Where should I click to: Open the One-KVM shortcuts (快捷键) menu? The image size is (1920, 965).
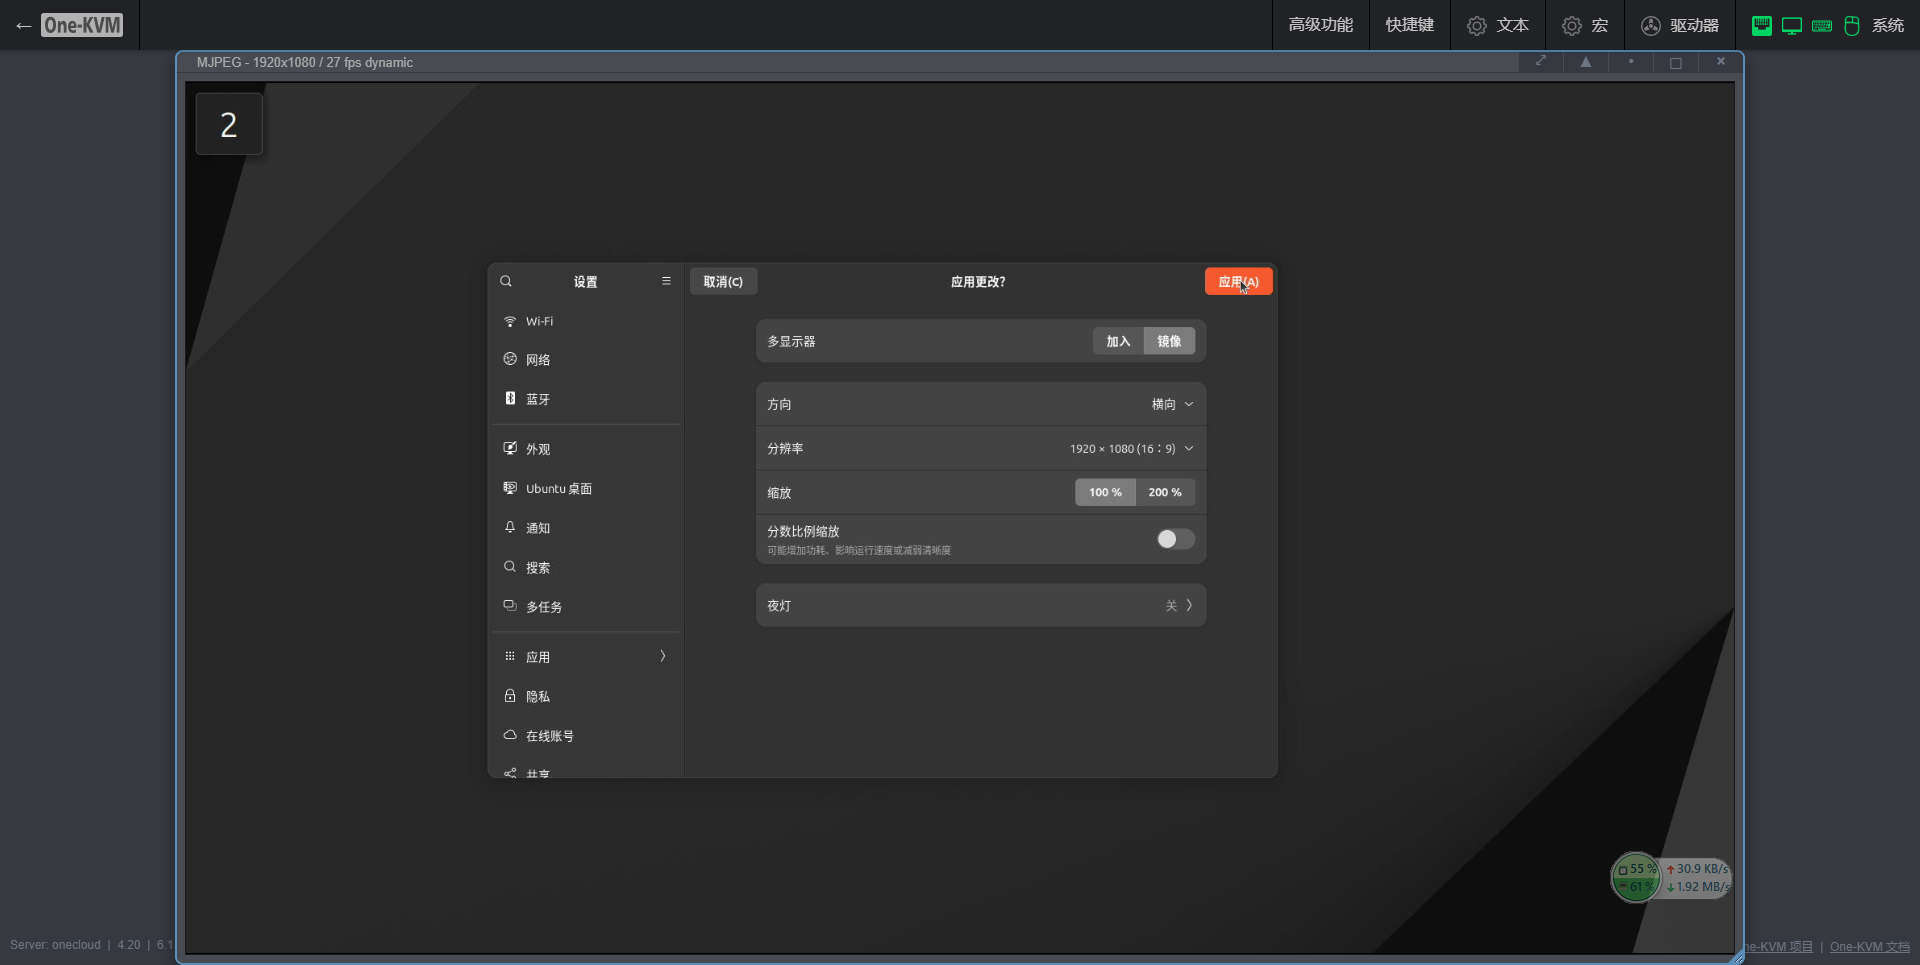1409,25
